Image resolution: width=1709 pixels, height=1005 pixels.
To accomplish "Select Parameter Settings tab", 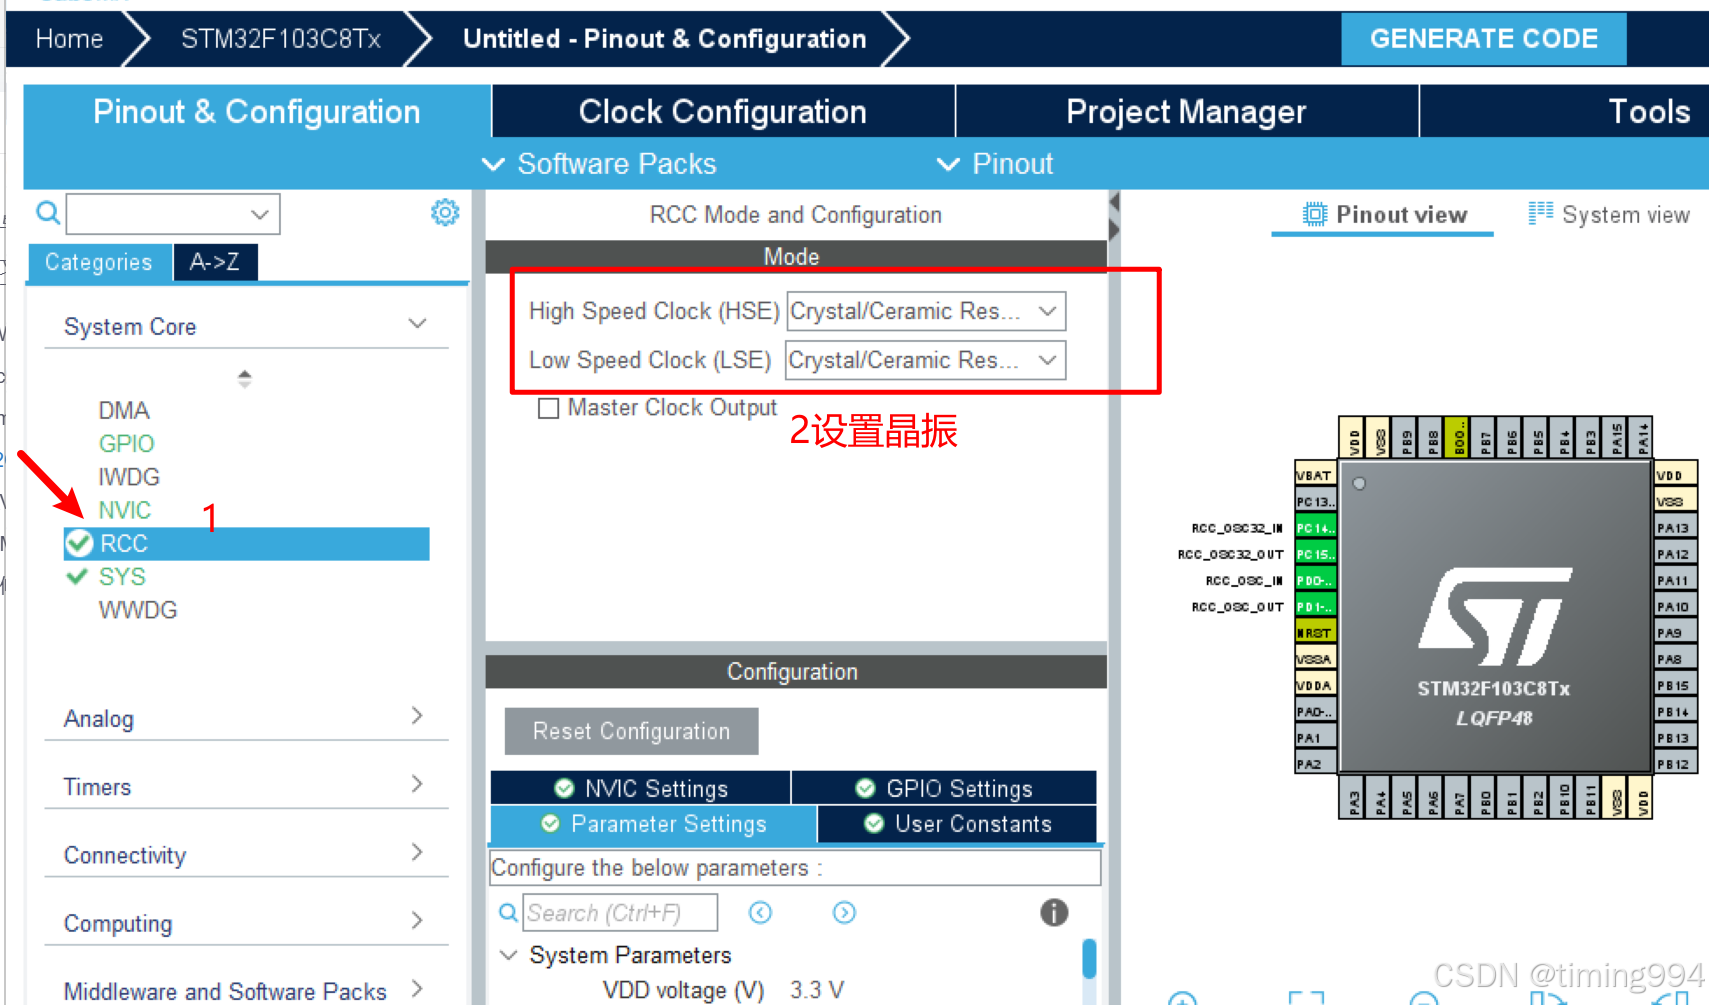I will point(654,823).
